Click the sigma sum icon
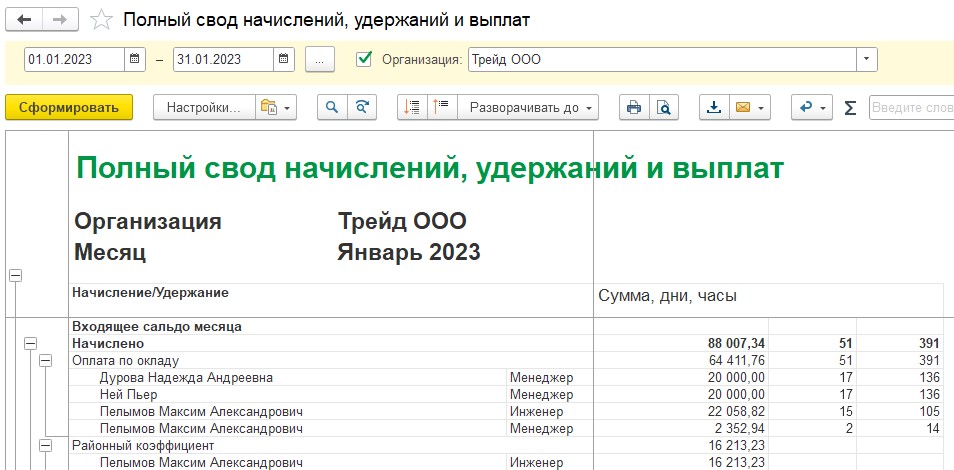The width and height of the screenshot is (954, 470). [850, 108]
